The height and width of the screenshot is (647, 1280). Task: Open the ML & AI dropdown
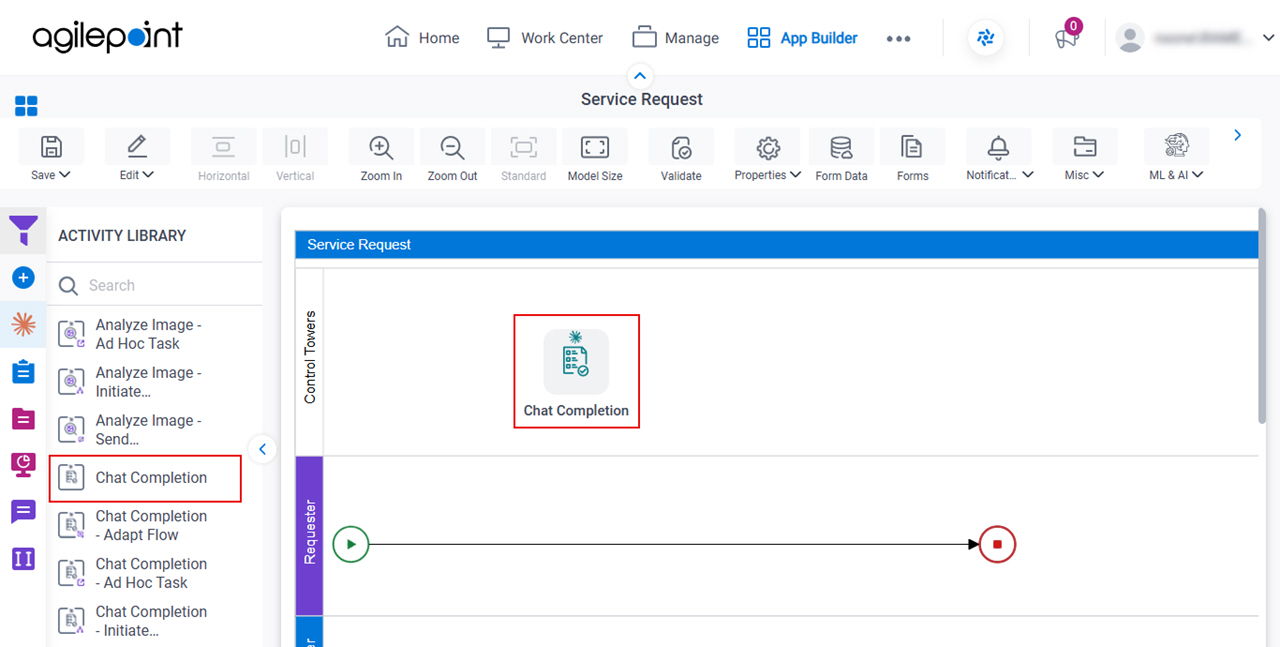click(1176, 157)
